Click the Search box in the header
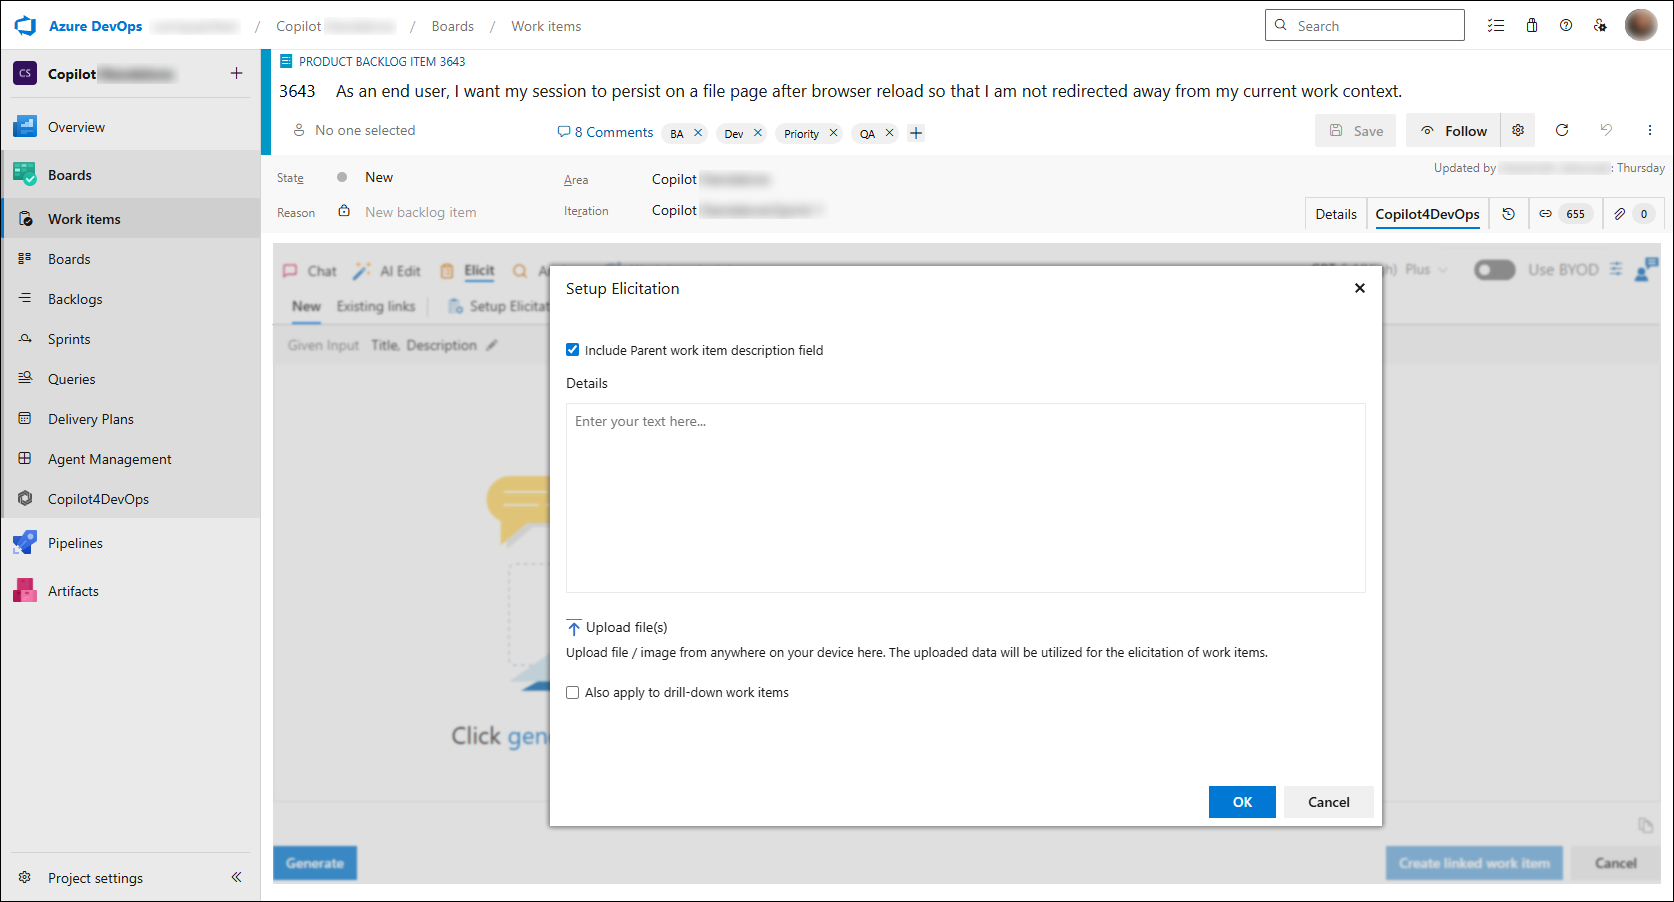The width and height of the screenshot is (1674, 902). tap(1364, 25)
